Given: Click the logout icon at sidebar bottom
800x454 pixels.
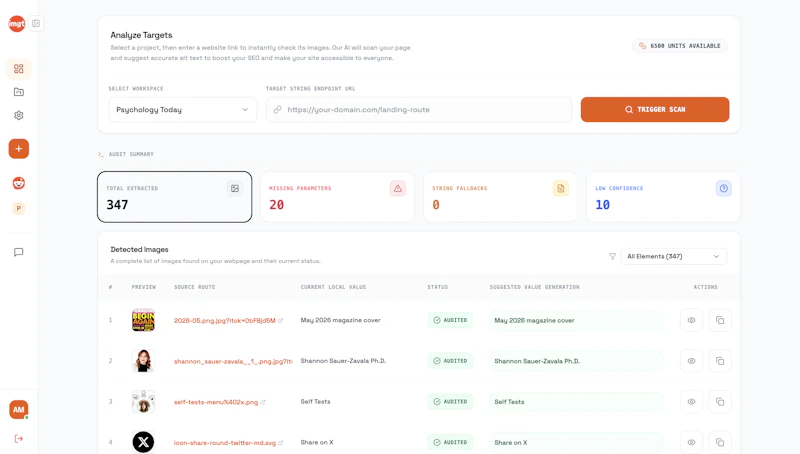Looking at the screenshot, I should pyautogui.click(x=19, y=439).
